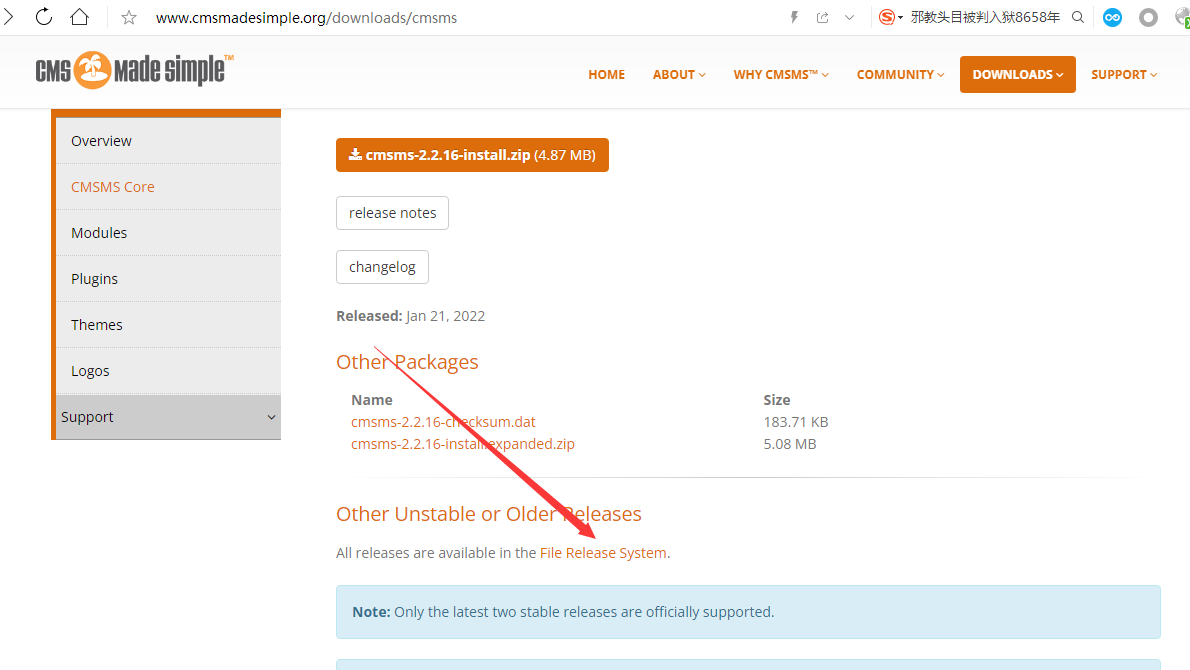Click the blue infinity extension icon

[1113, 17]
